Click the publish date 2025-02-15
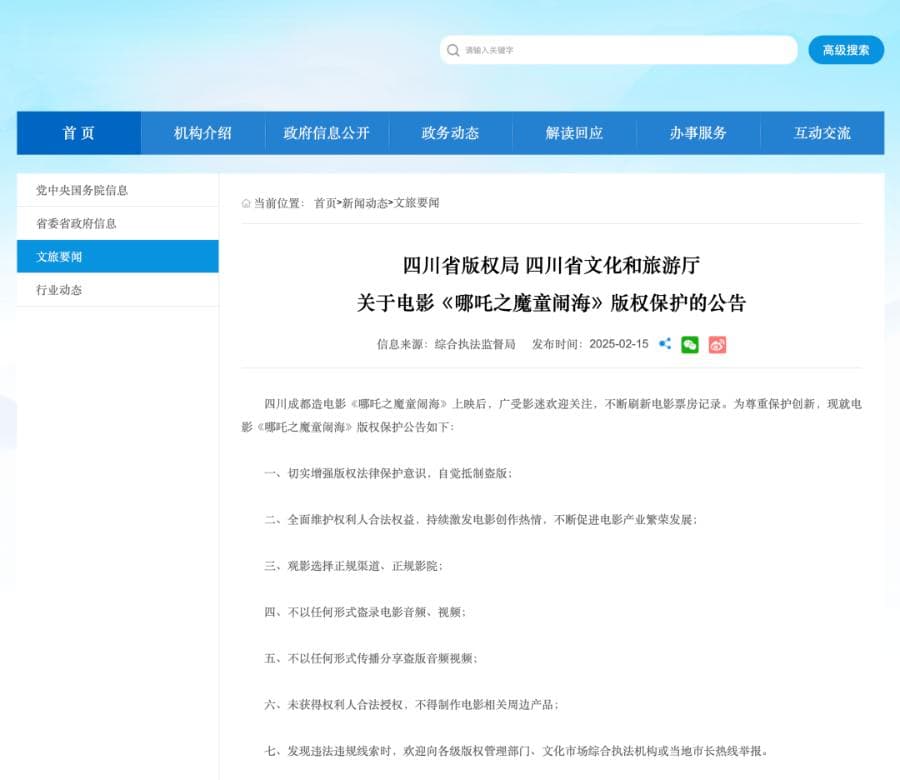 619,344
